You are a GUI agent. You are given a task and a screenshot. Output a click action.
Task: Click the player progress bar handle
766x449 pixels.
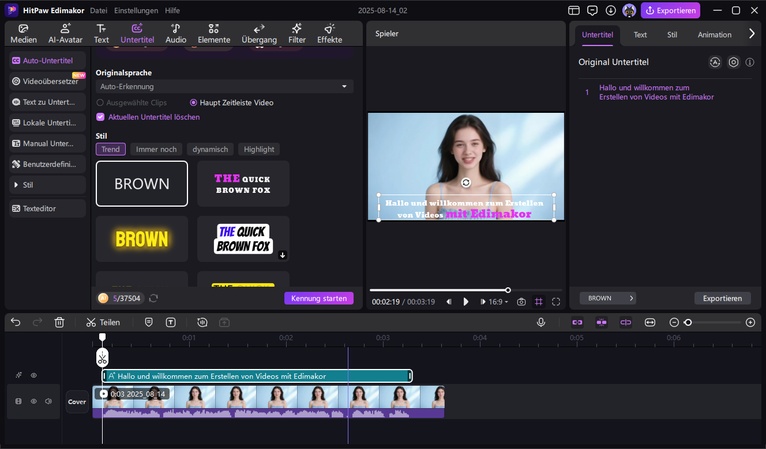(x=508, y=290)
